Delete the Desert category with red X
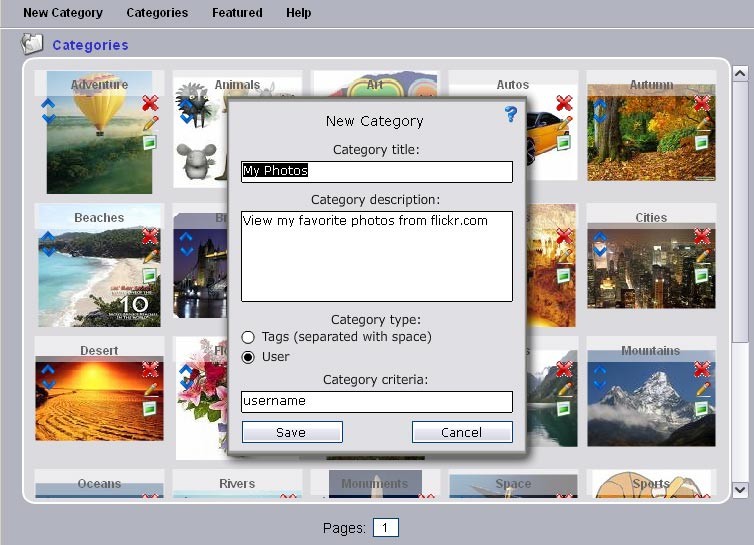This screenshot has width=754, height=545. (150, 369)
